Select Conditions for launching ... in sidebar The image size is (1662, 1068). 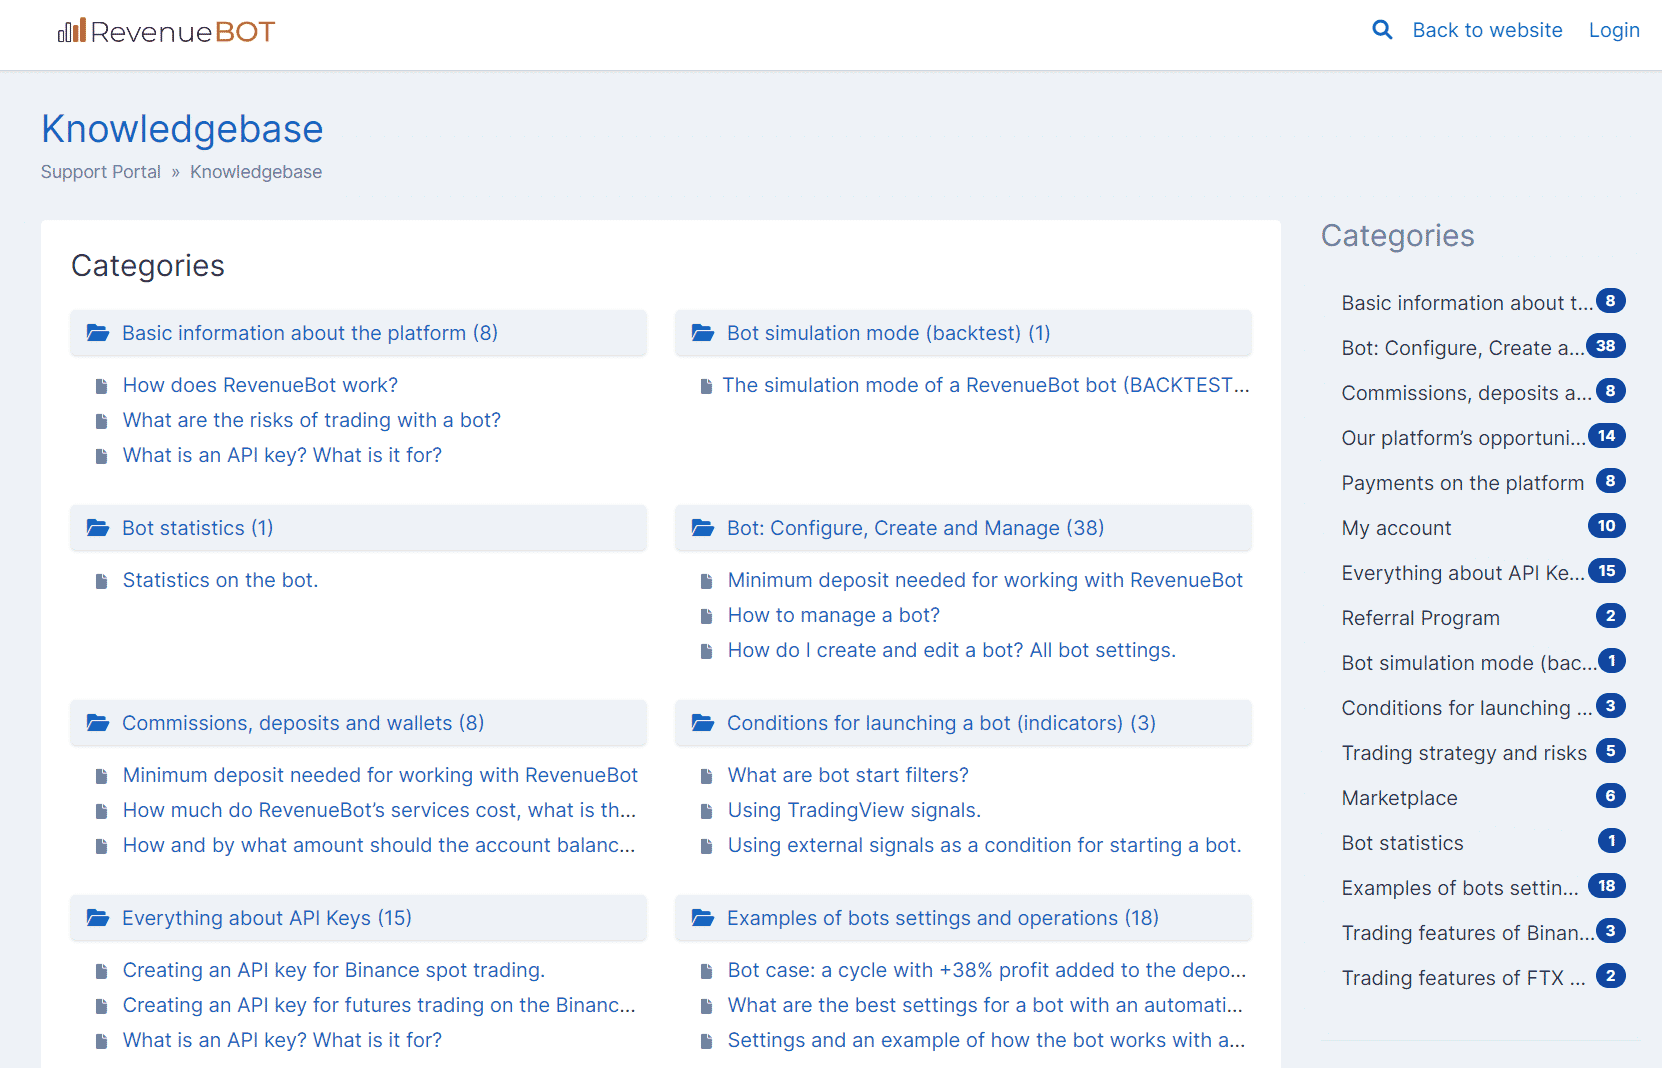coord(1467,708)
